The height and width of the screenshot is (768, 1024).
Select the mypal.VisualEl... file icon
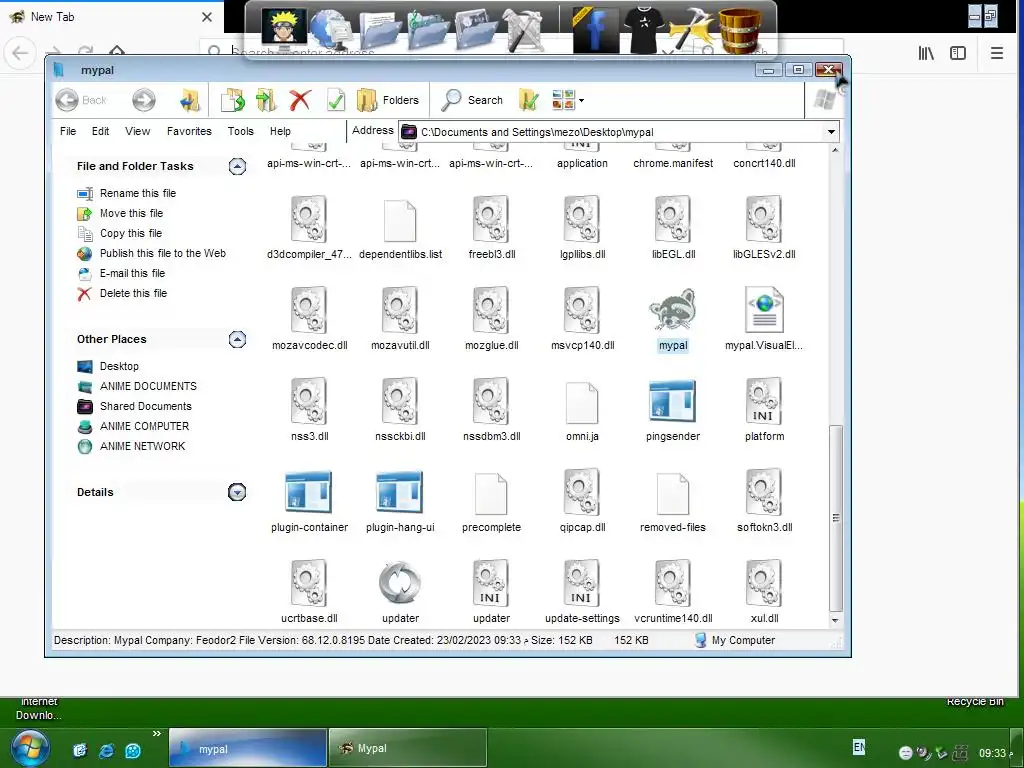click(763, 320)
